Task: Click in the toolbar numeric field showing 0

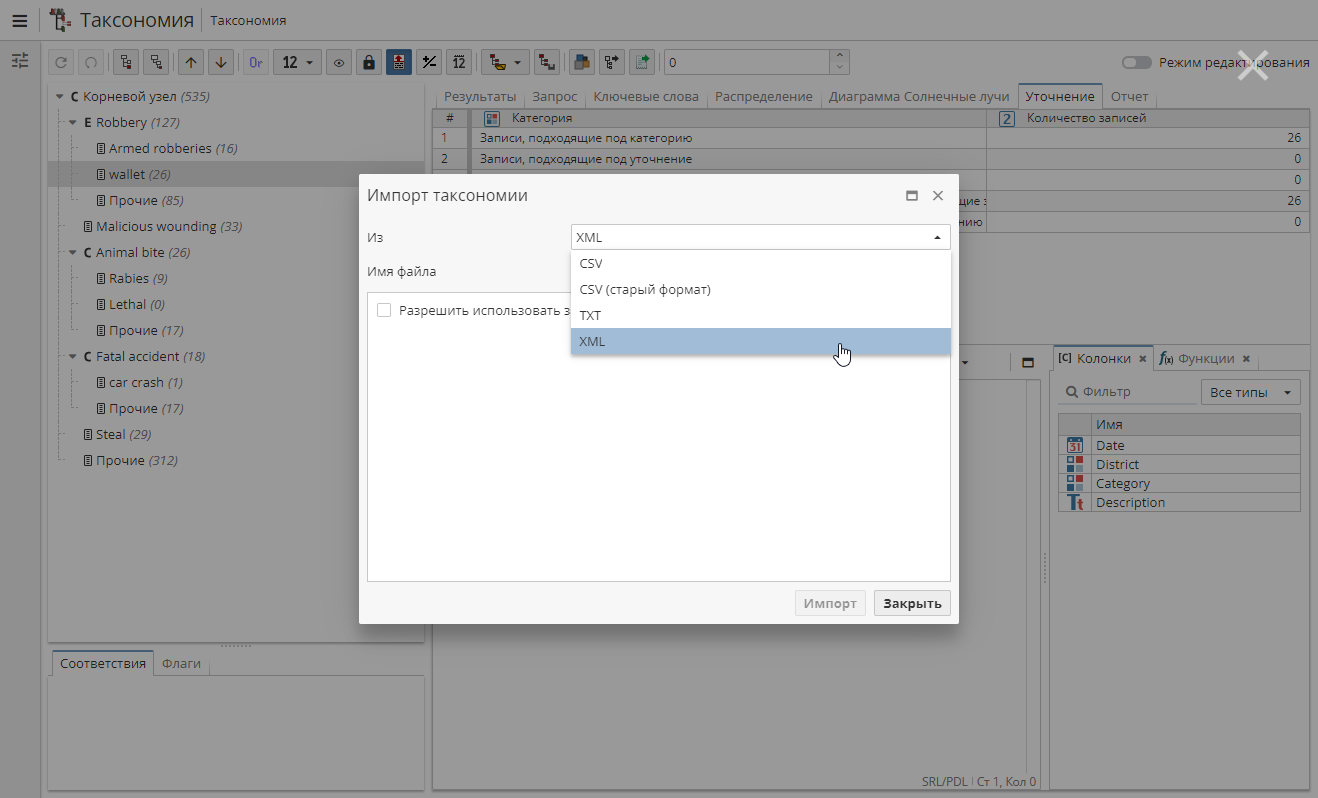Action: 747,62
